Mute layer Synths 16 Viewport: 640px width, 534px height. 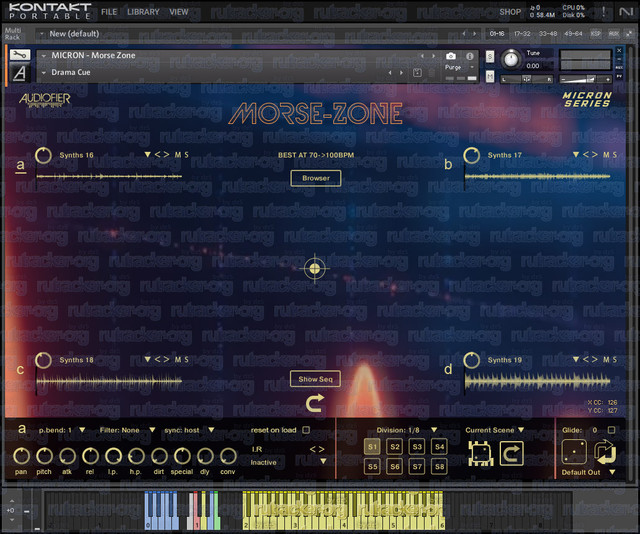[178, 155]
